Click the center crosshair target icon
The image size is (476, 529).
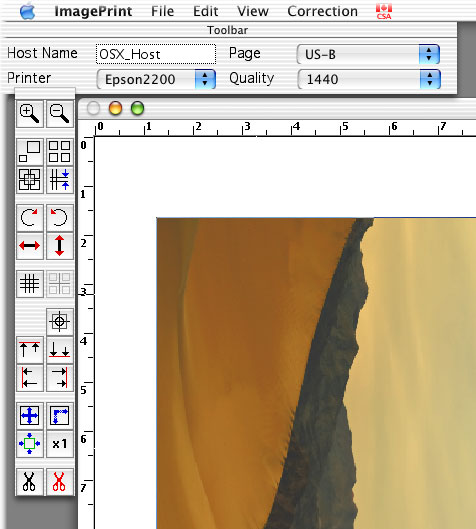click(x=60, y=322)
